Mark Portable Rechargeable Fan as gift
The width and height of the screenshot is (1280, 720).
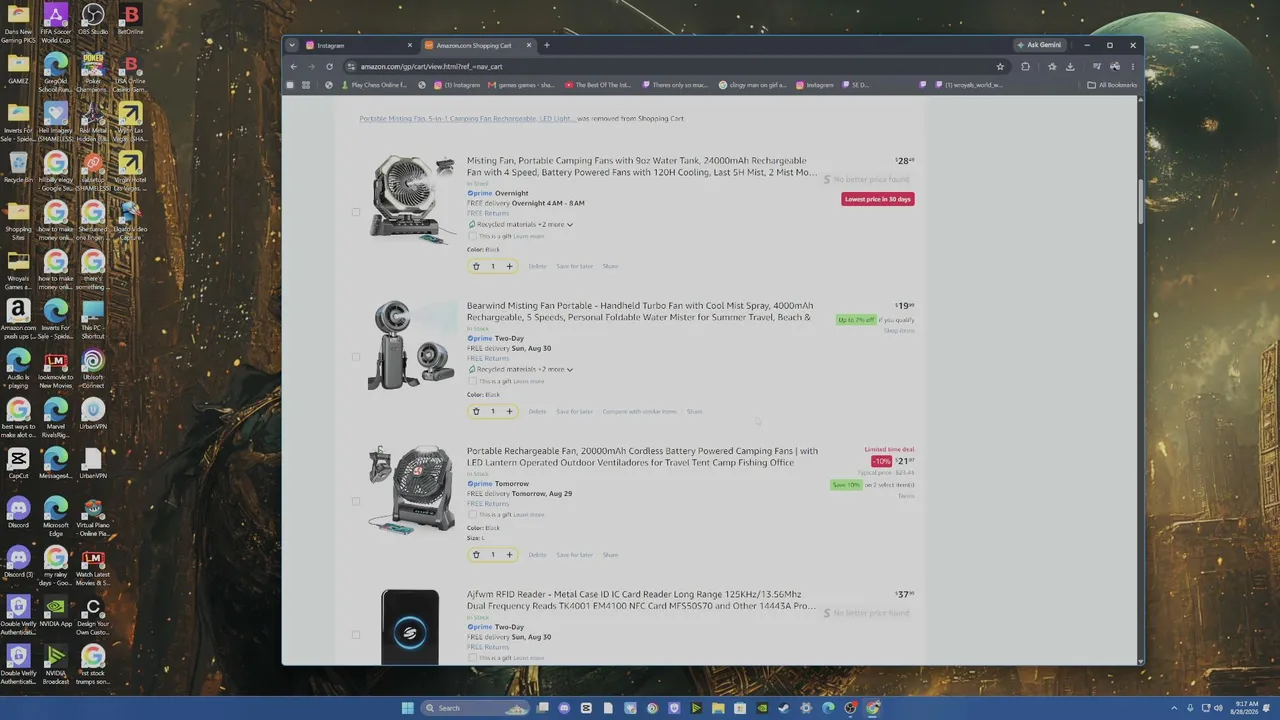(x=473, y=514)
